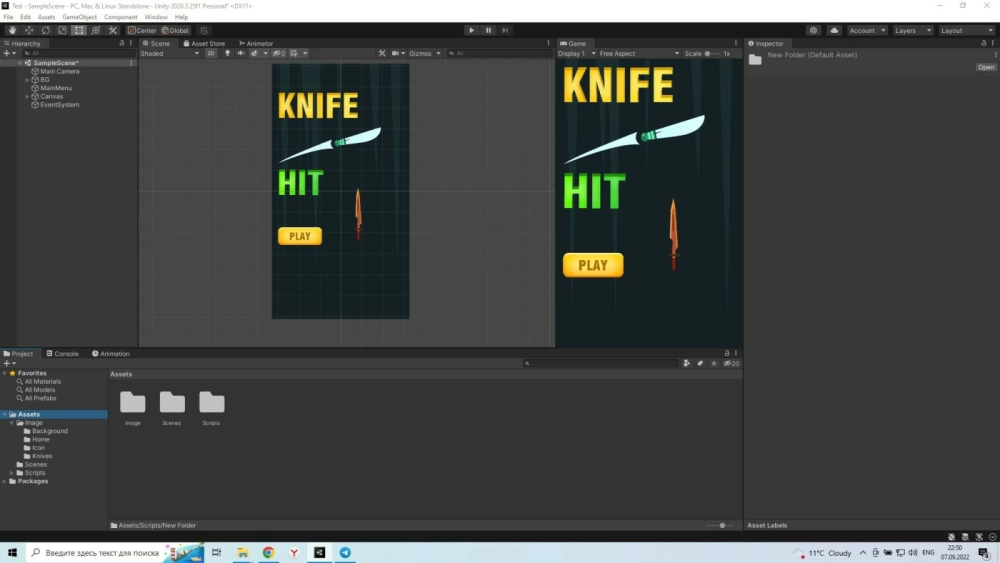Image resolution: width=1000 pixels, height=563 pixels.
Task: Open the Shaded draw mode dropdown
Action: coord(169,53)
